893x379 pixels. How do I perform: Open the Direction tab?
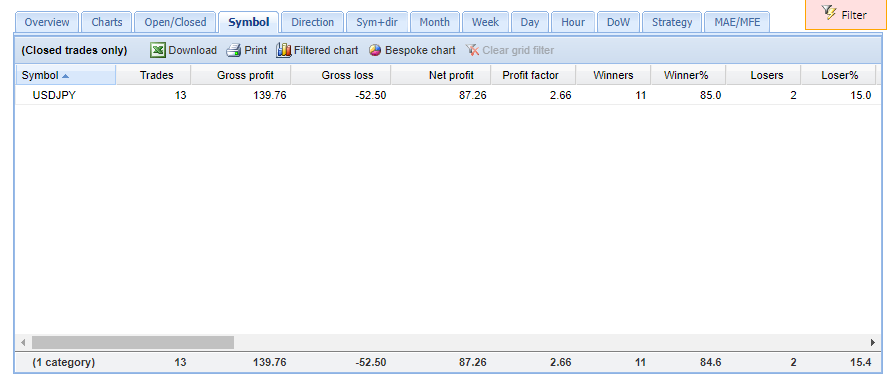[312, 22]
